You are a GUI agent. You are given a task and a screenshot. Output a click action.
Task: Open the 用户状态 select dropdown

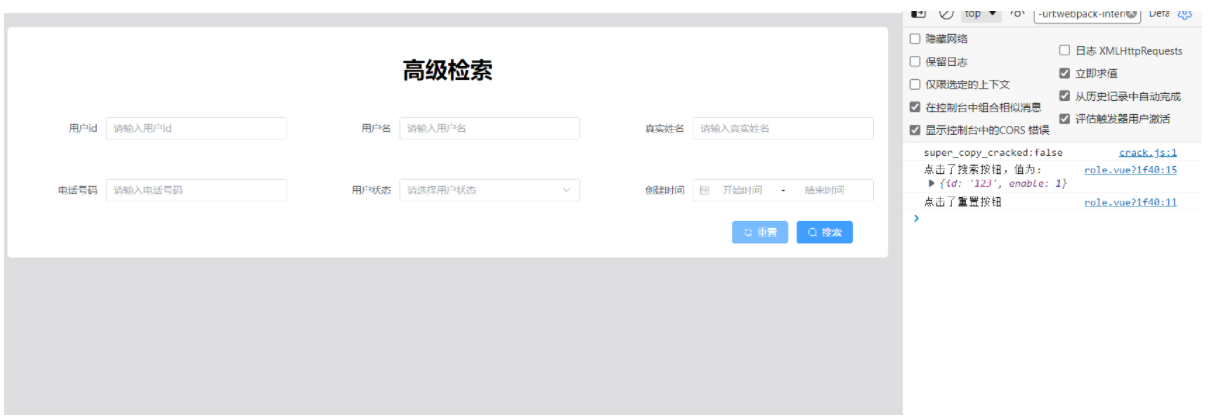pyautogui.click(x=489, y=190)
